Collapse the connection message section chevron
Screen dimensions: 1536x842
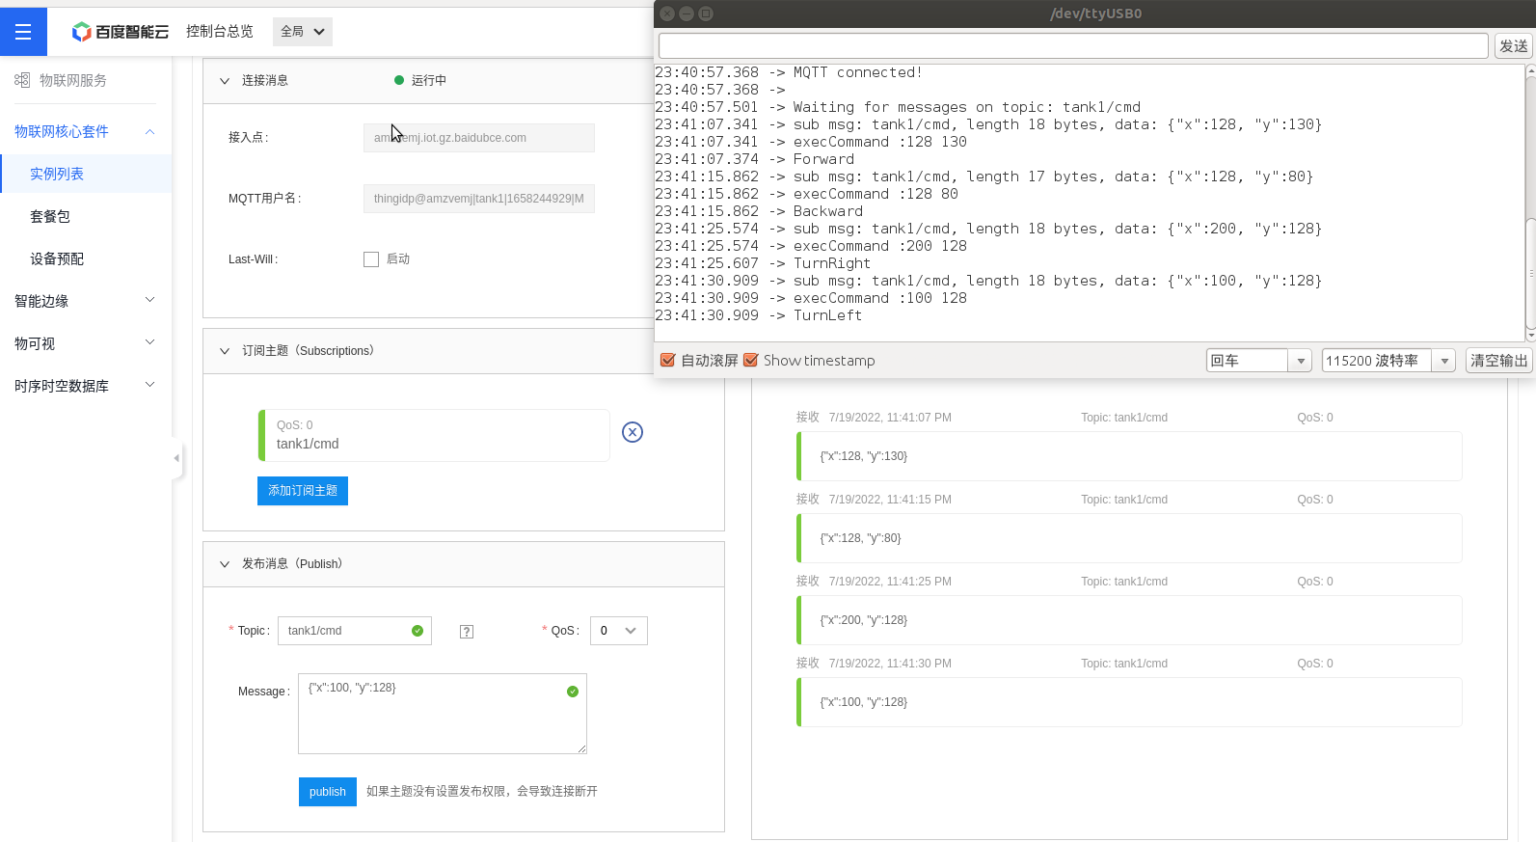(225, 81)
